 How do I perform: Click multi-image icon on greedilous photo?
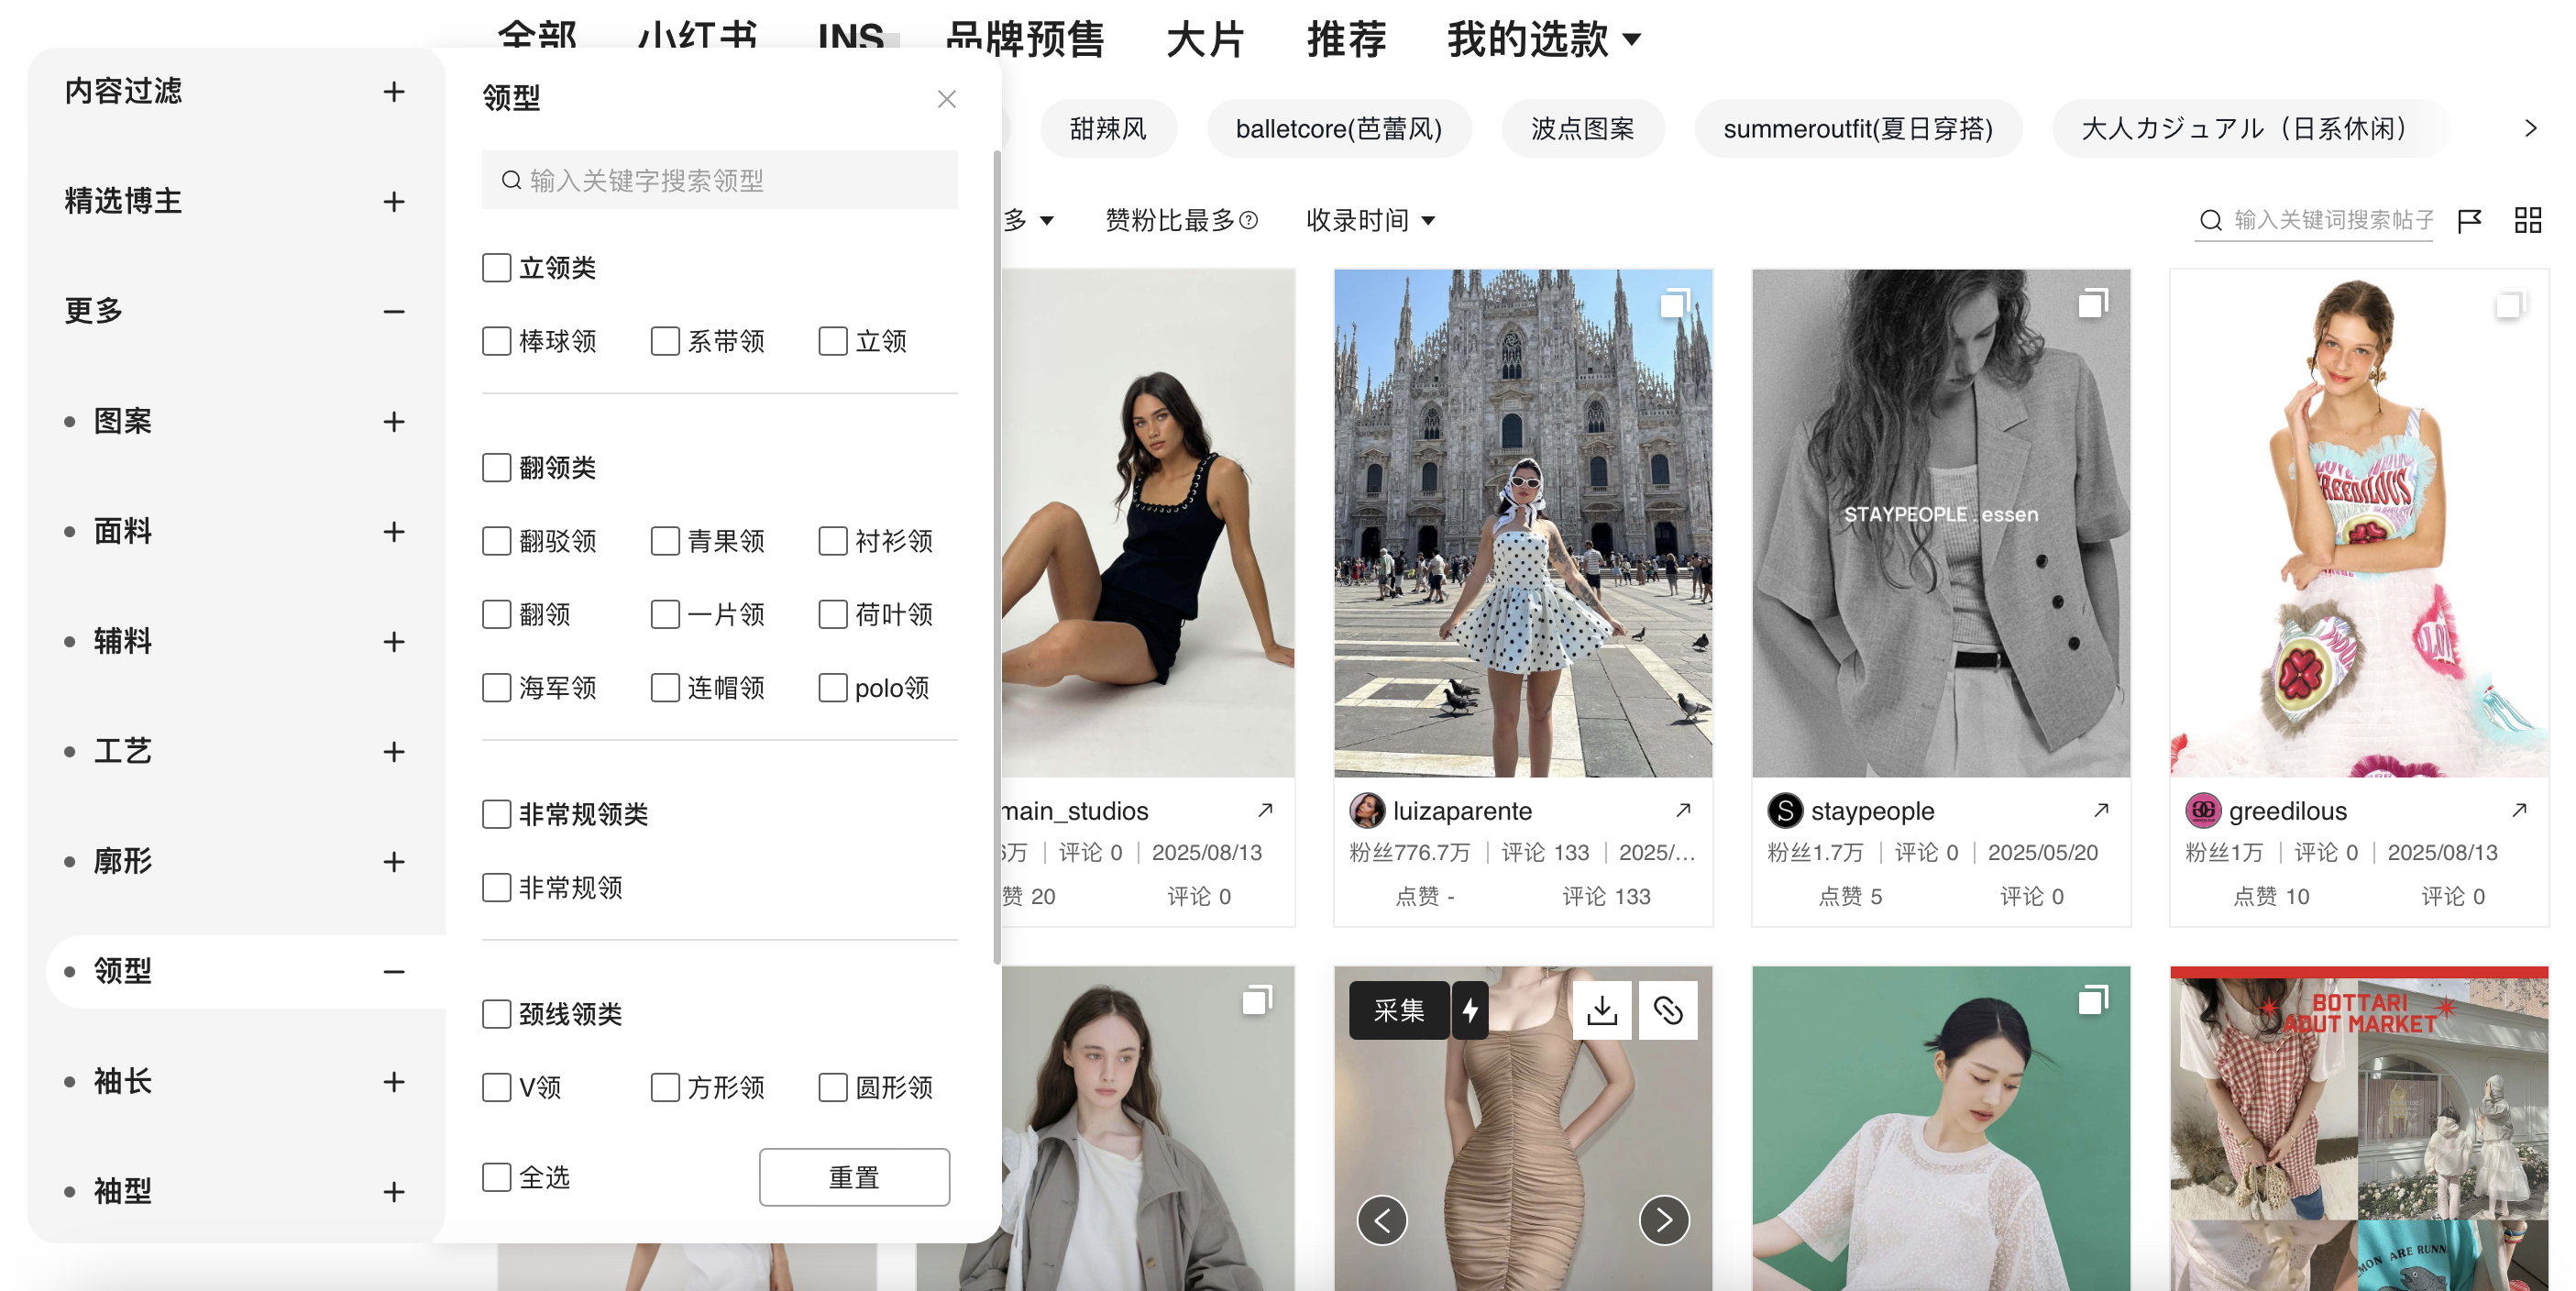[2511, 303]
